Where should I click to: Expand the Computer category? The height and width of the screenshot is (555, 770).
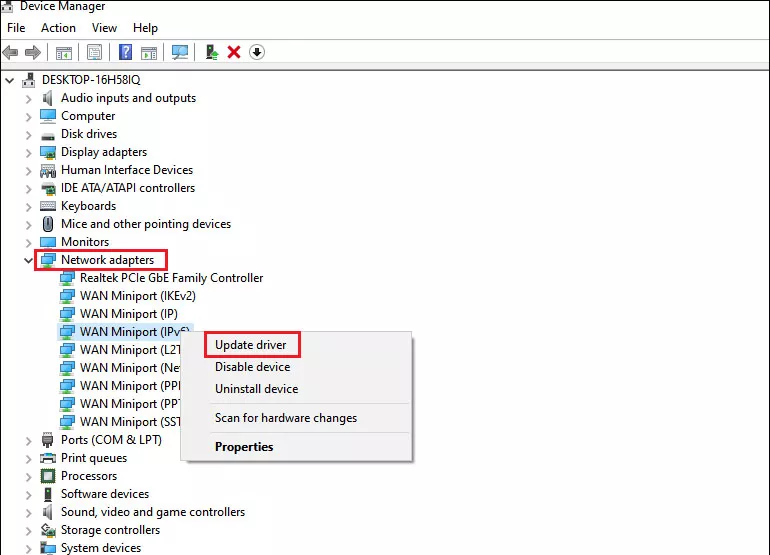[28, 117]
